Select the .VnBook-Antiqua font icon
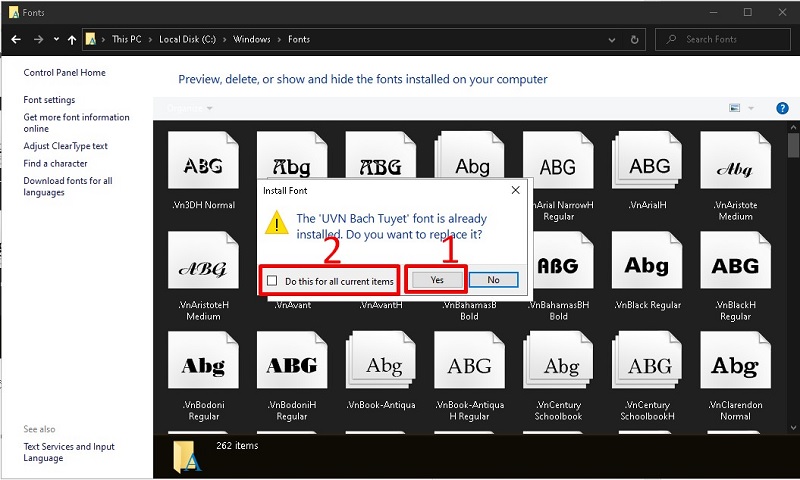Screen dimensions: 800x480 (381, 360)
